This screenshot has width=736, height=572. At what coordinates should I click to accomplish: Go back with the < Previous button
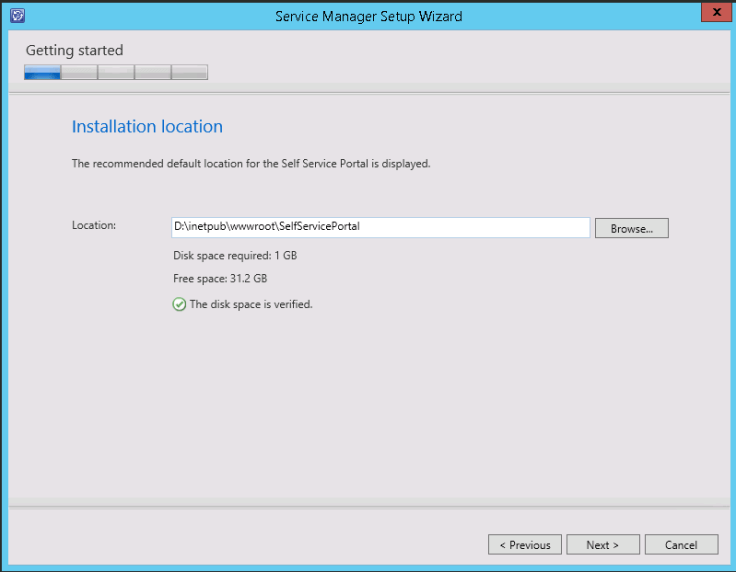point(524,545)
